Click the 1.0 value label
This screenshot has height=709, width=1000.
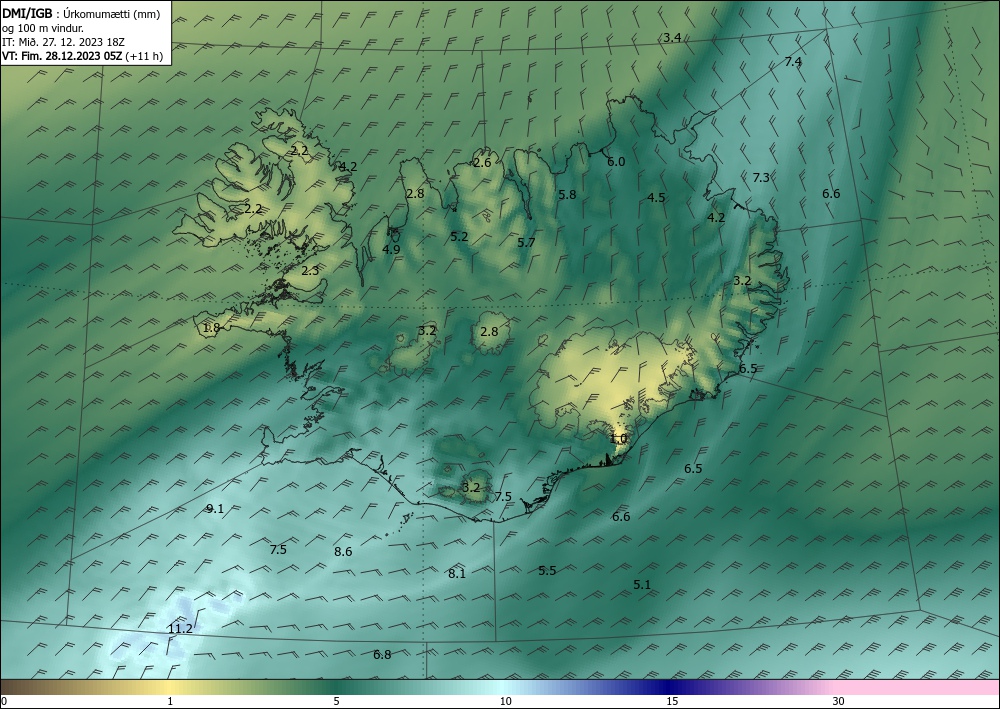pyautogui.click(x=618, y=439)
